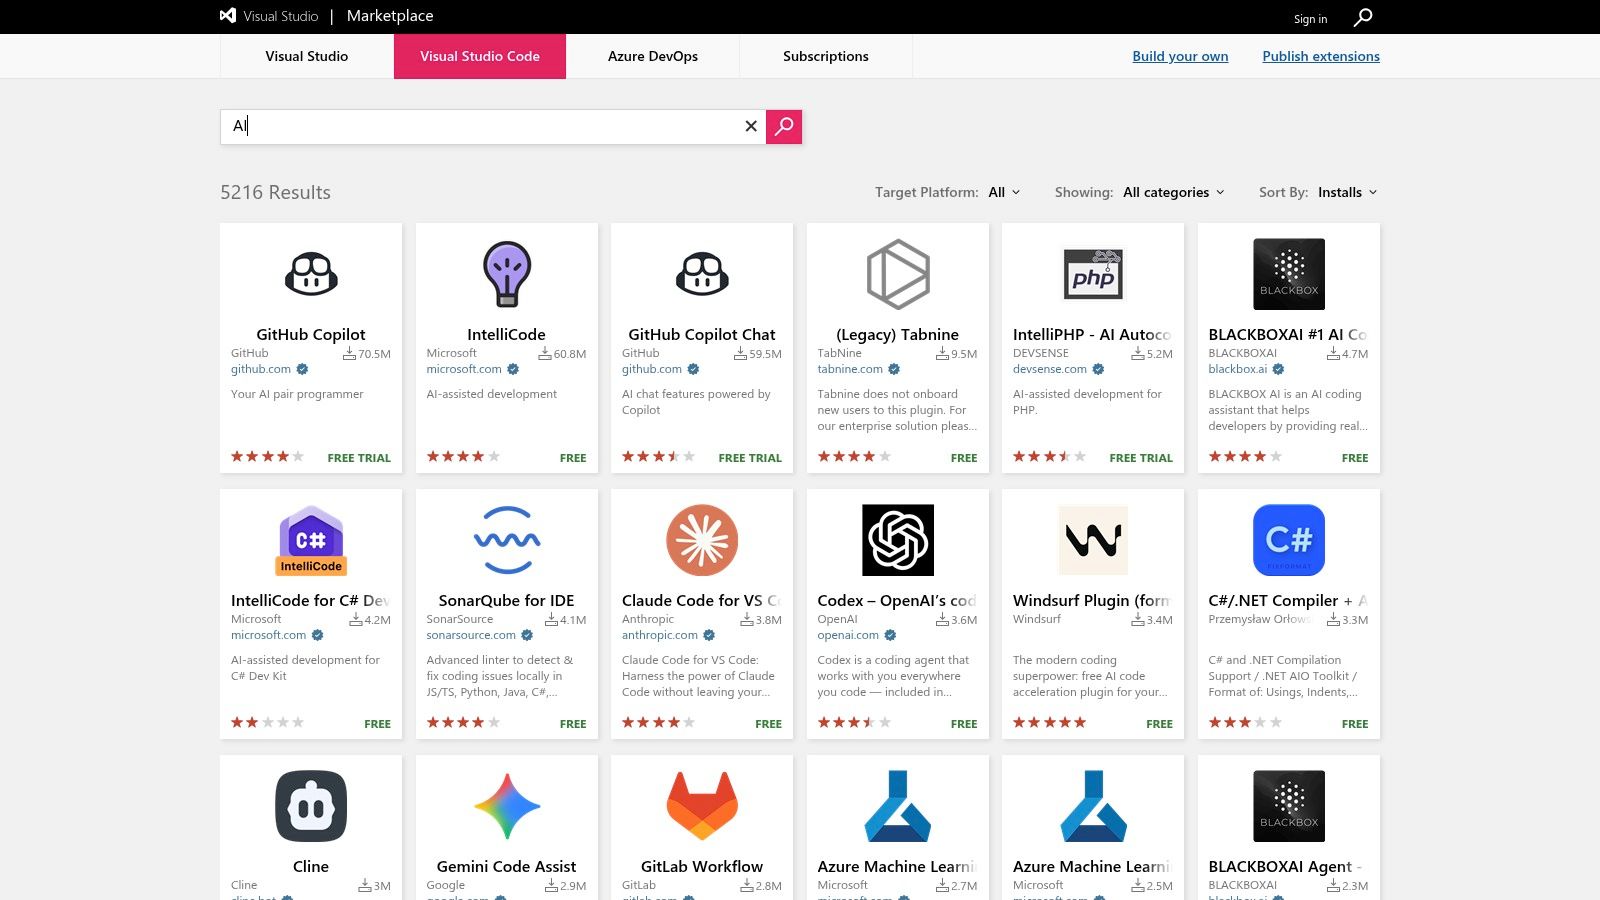Open the IntelliCode lightbulb extension icon

[506, 274]
